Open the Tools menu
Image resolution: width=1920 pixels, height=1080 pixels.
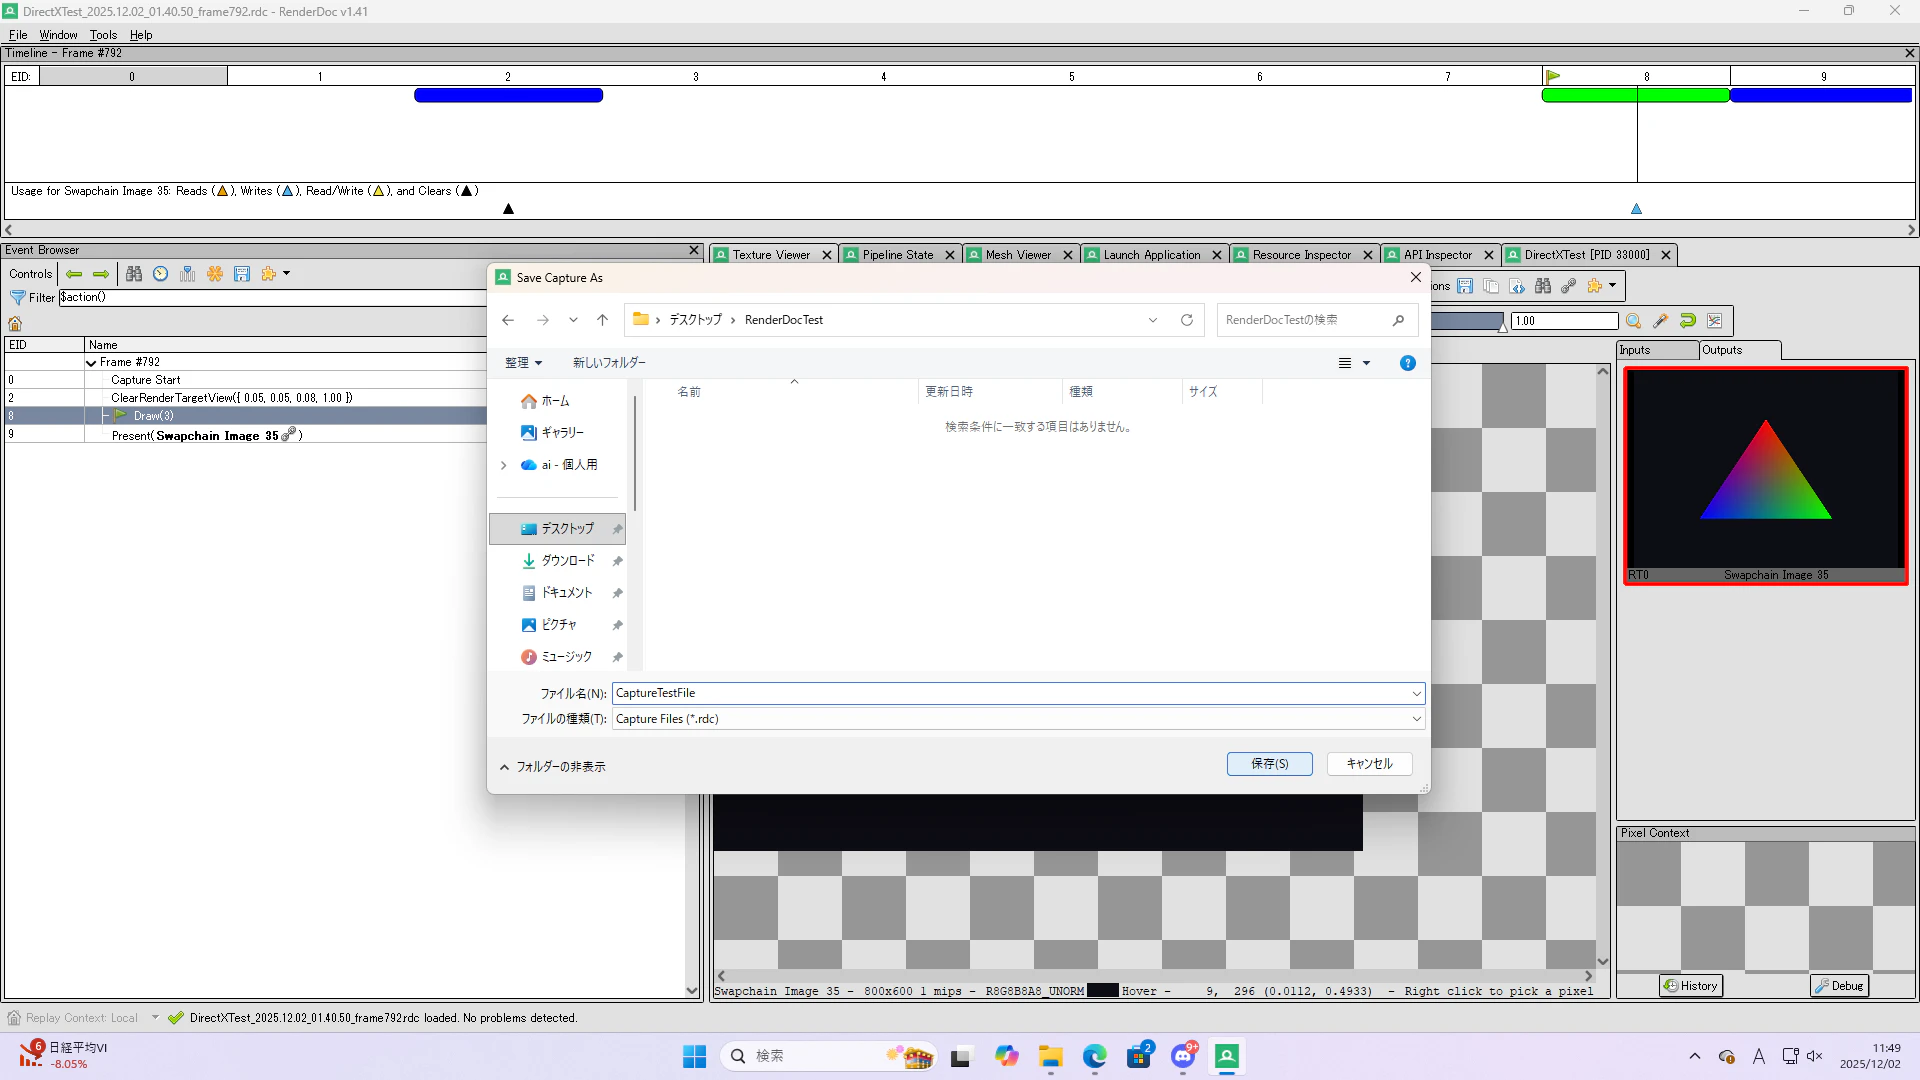click(103, 35)
